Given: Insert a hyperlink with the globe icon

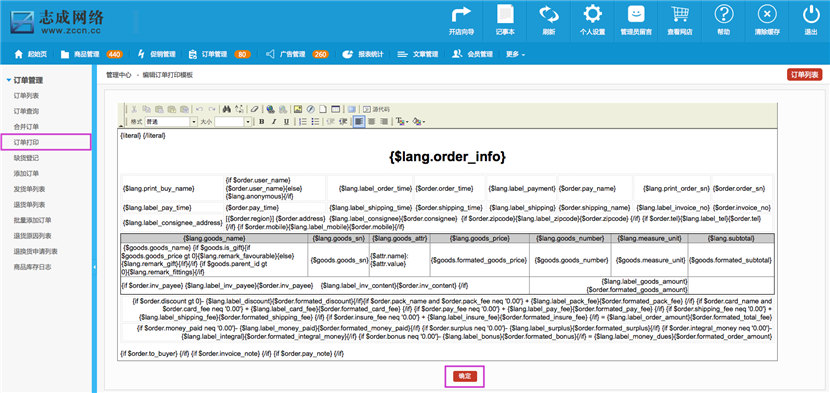Looking at the screenshot, I should pyautogui.click(x=270, y=109).
